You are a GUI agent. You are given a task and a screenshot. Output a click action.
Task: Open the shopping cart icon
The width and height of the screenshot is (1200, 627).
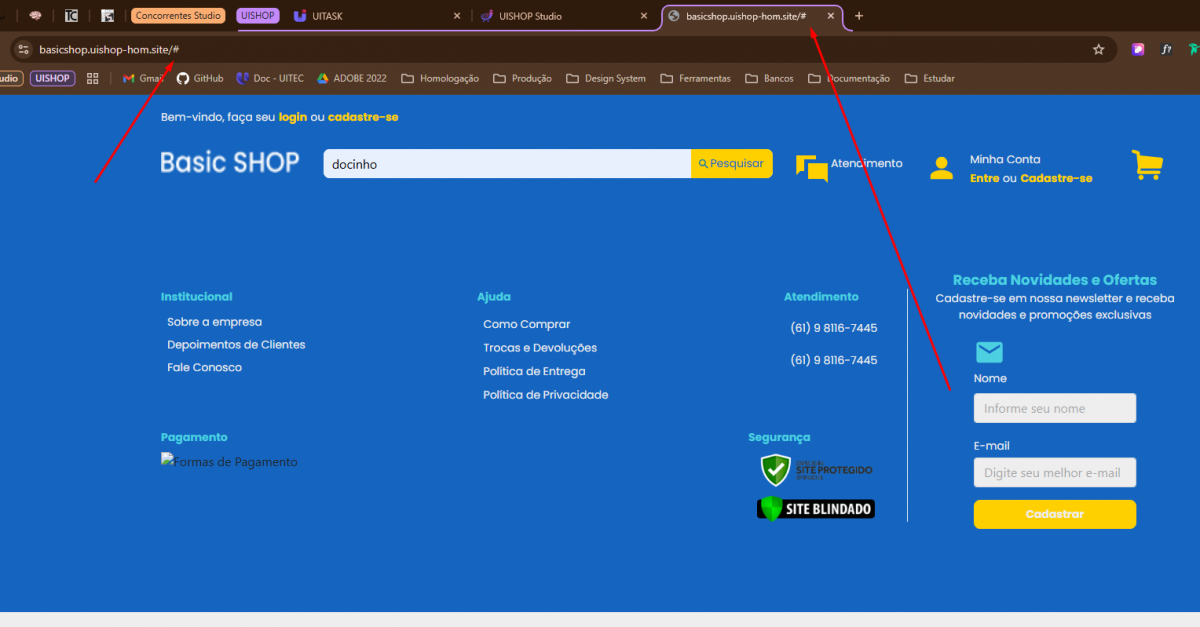pyautogui.click(x=1147, y=165)
